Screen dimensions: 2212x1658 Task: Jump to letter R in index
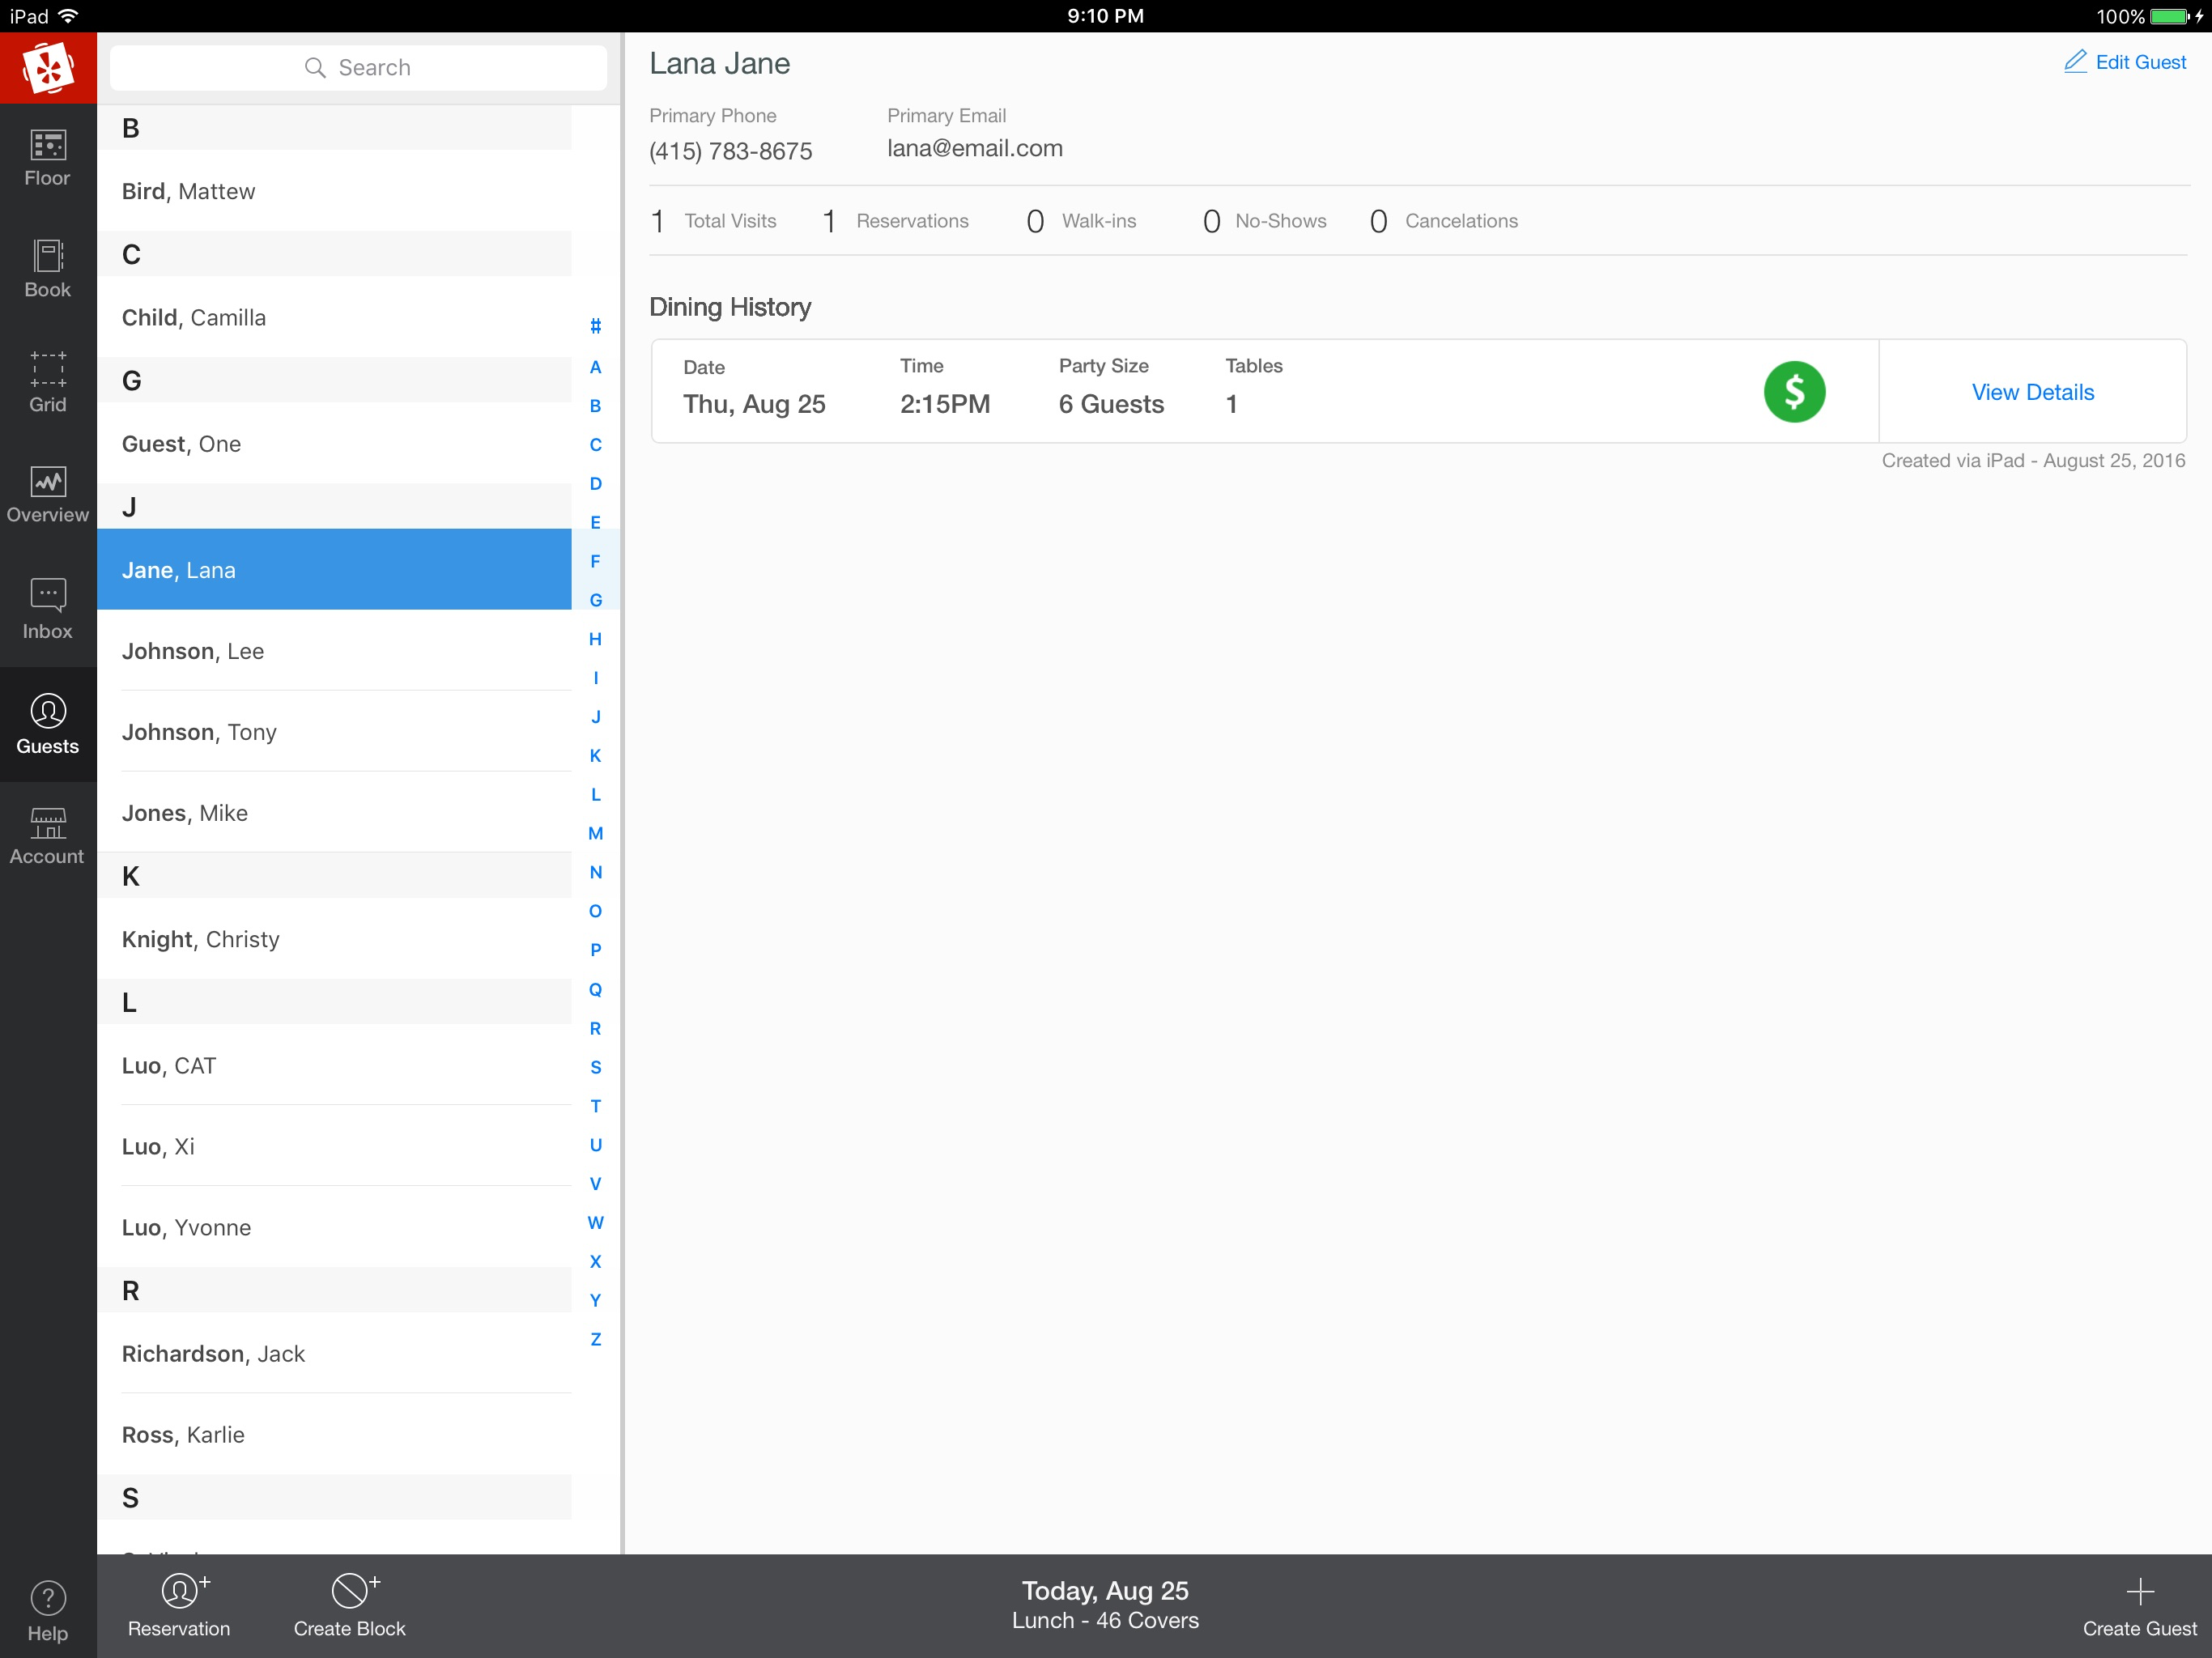(x=595, y=1029)
